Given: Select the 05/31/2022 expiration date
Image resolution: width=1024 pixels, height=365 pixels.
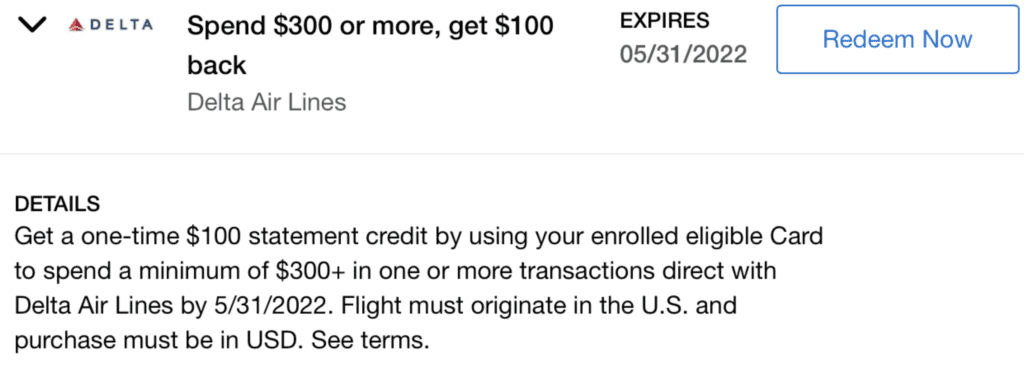Looking at the screenshot, I should click(683, 55).
